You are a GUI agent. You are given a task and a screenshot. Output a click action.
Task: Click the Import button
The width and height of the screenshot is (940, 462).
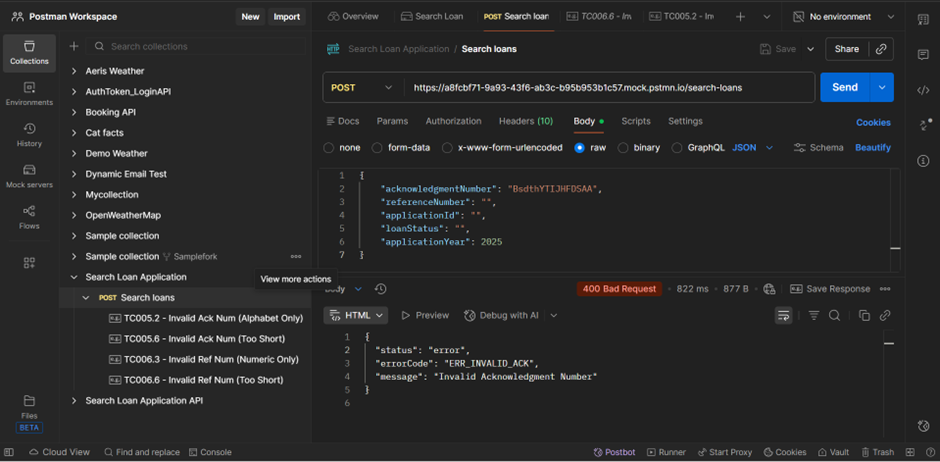[287, 17]
